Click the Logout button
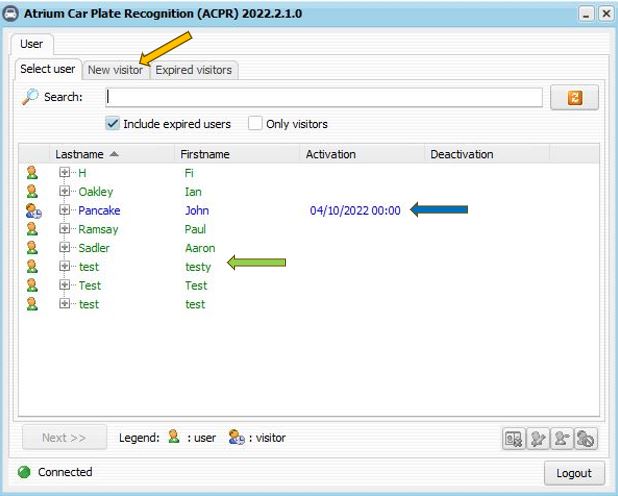The height and width of the screenshot is (496, 618). [x=574, y=473]
